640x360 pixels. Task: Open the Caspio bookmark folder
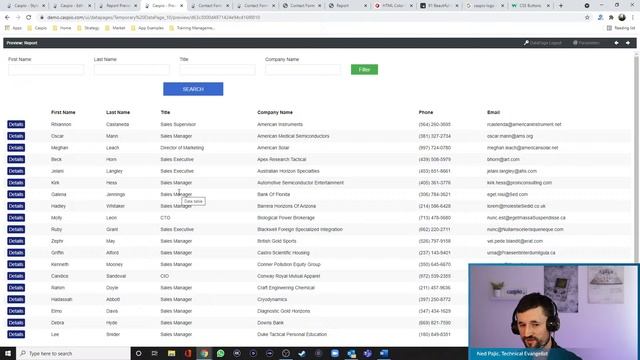tap(37, 28)
